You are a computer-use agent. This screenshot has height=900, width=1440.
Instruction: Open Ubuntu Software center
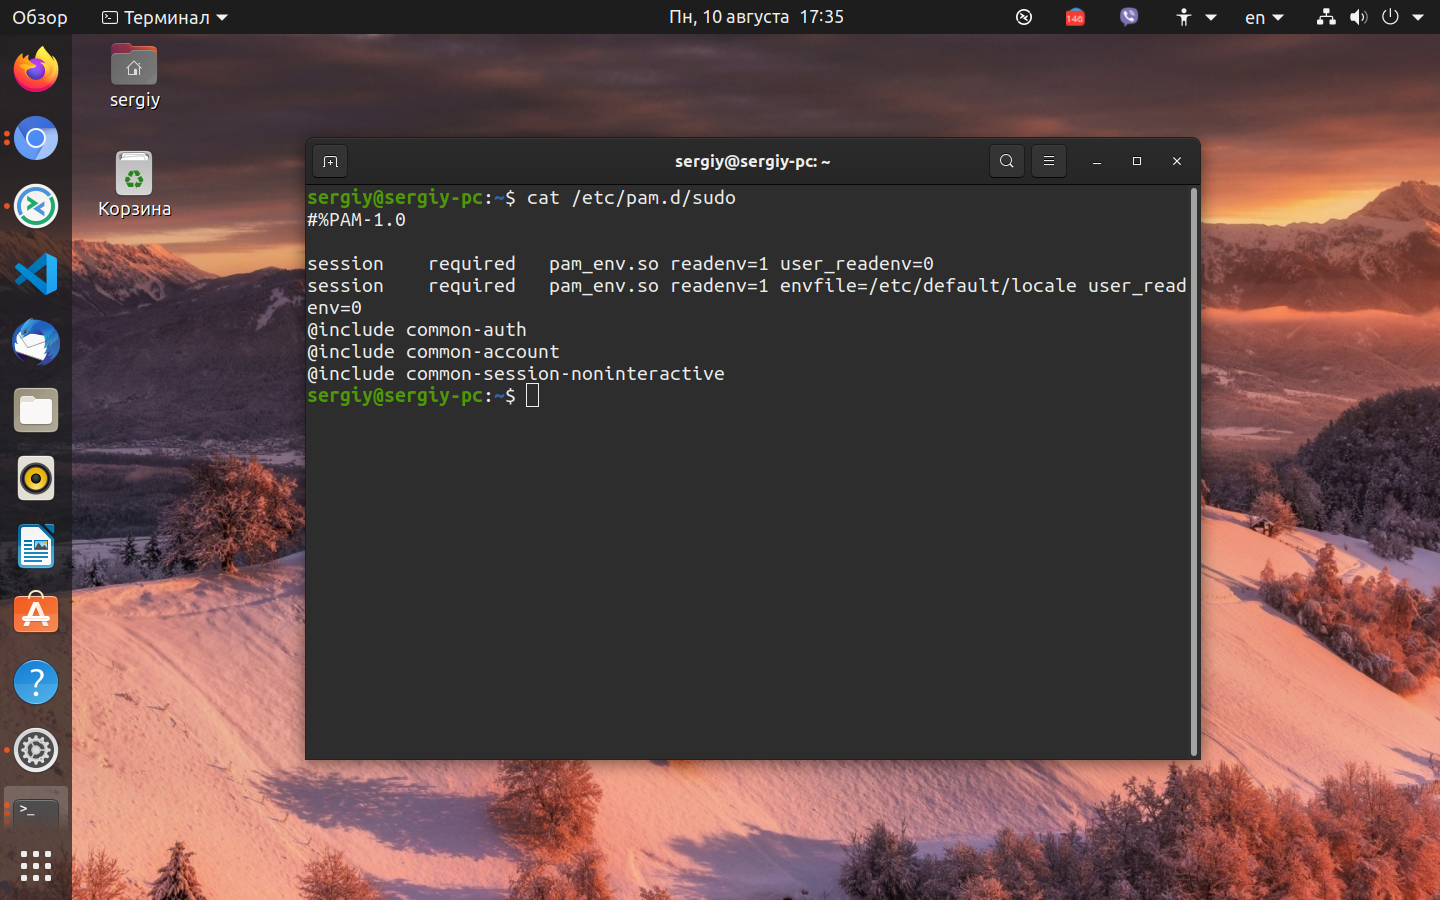point(36,614)
